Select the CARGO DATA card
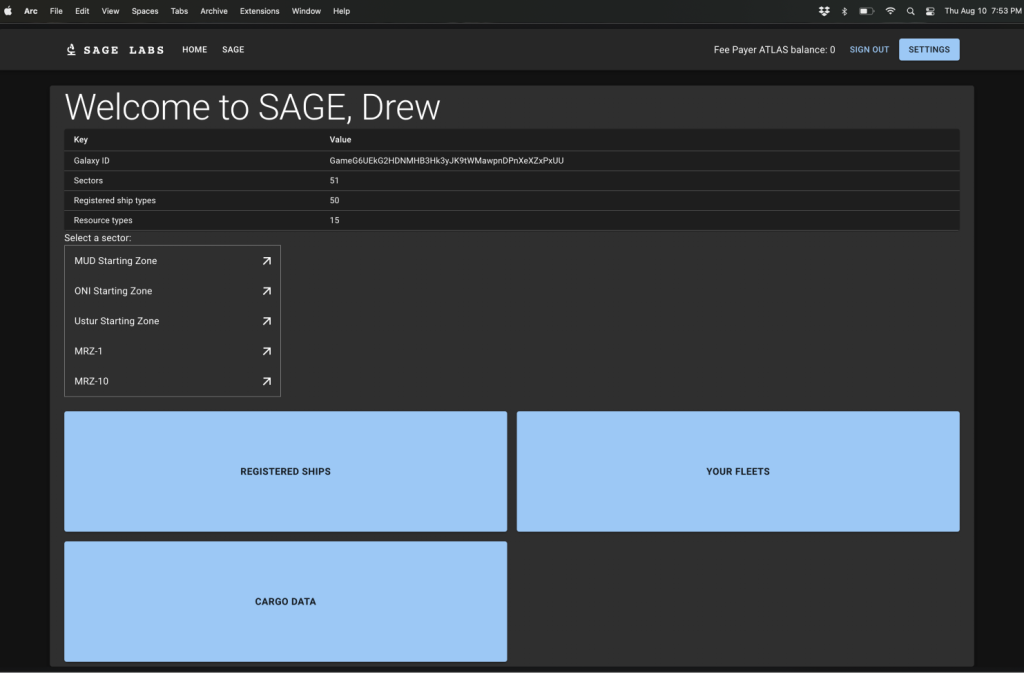 pos(285,601)
